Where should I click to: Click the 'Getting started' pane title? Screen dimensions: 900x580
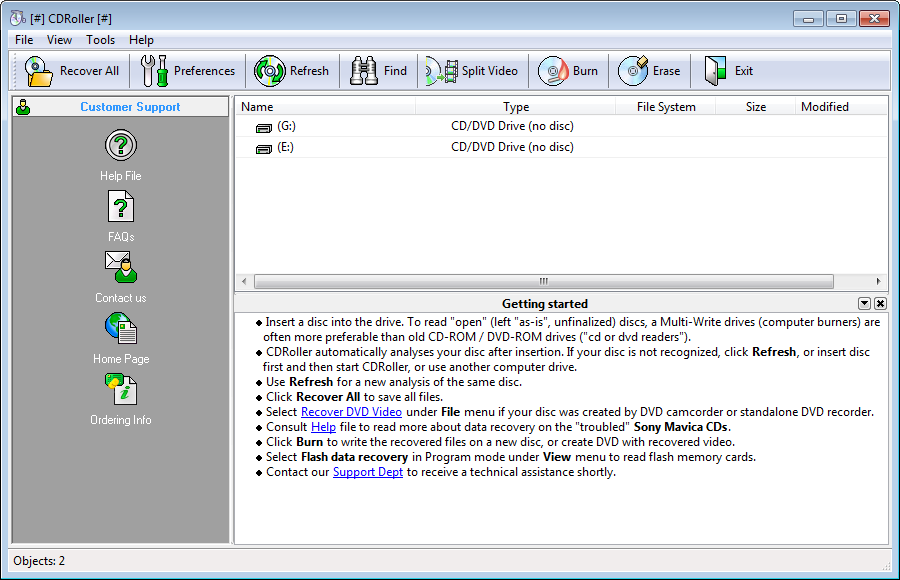[x=545, y=303]
